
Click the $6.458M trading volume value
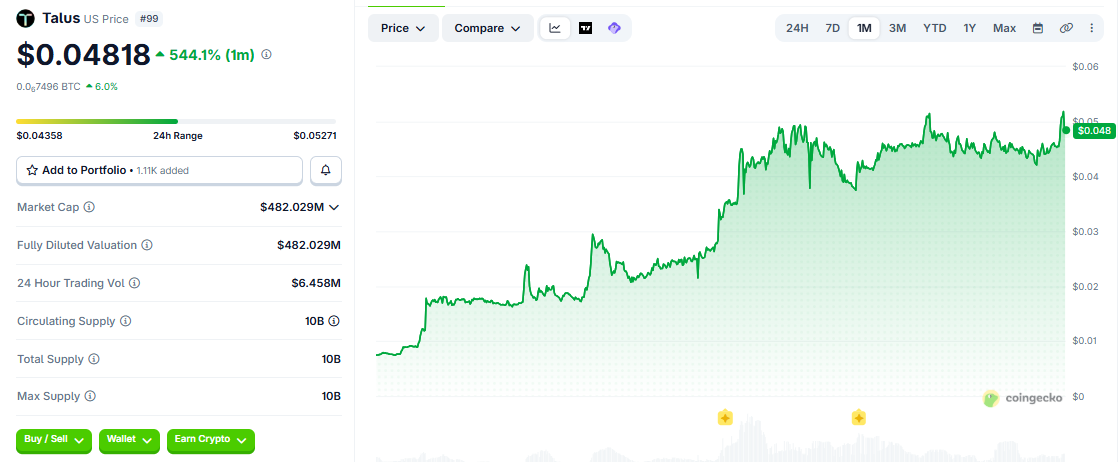pyautogui.click(x=315, y=283)
